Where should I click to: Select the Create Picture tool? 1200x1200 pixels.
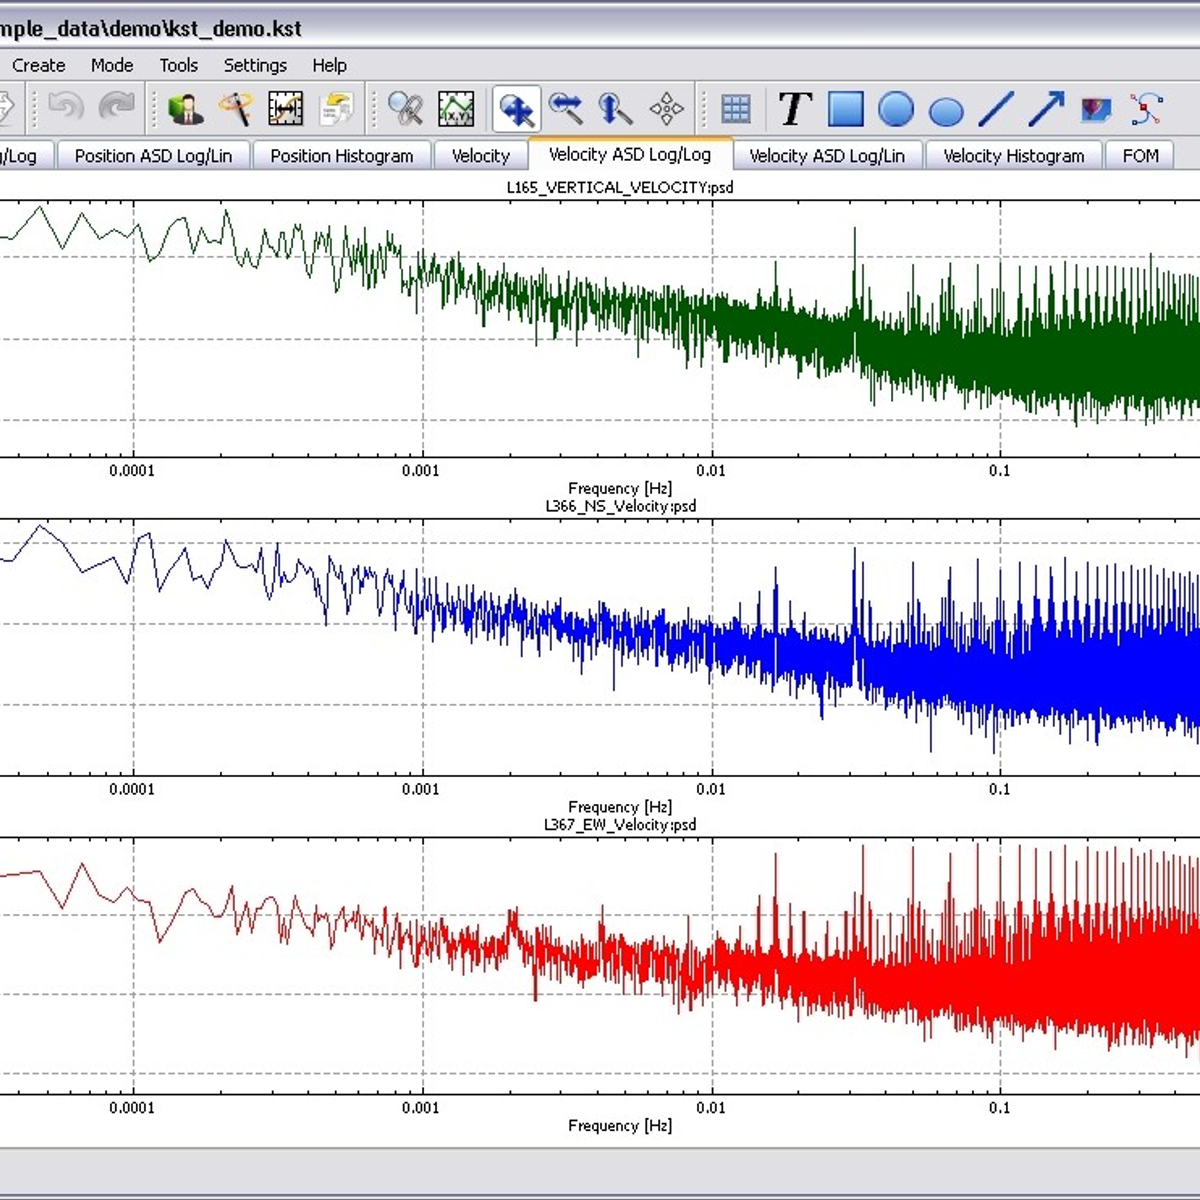click(x=1093, y=108)
